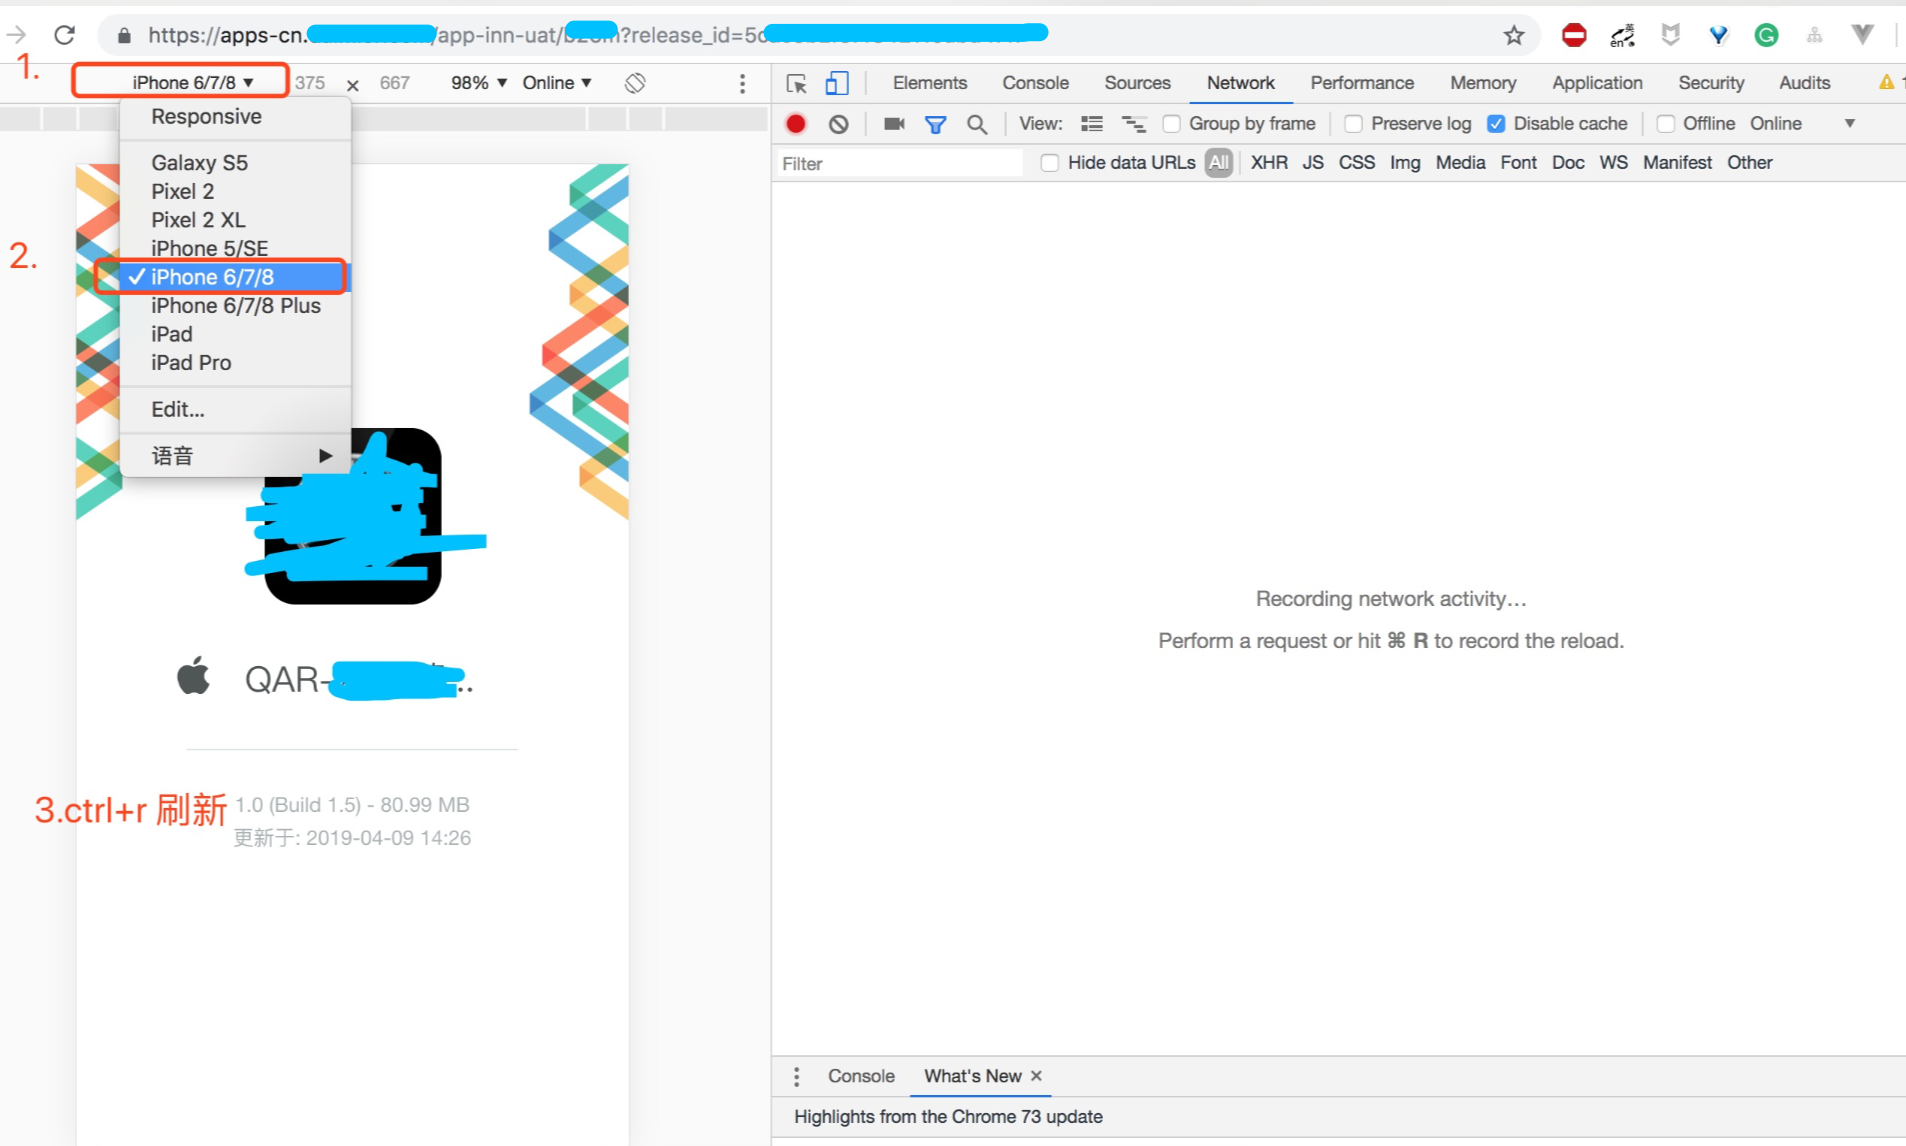Open the Network panel throttling dropdown arrow
Screen dimensions: 1906x1146
[x=1850, y=124]
